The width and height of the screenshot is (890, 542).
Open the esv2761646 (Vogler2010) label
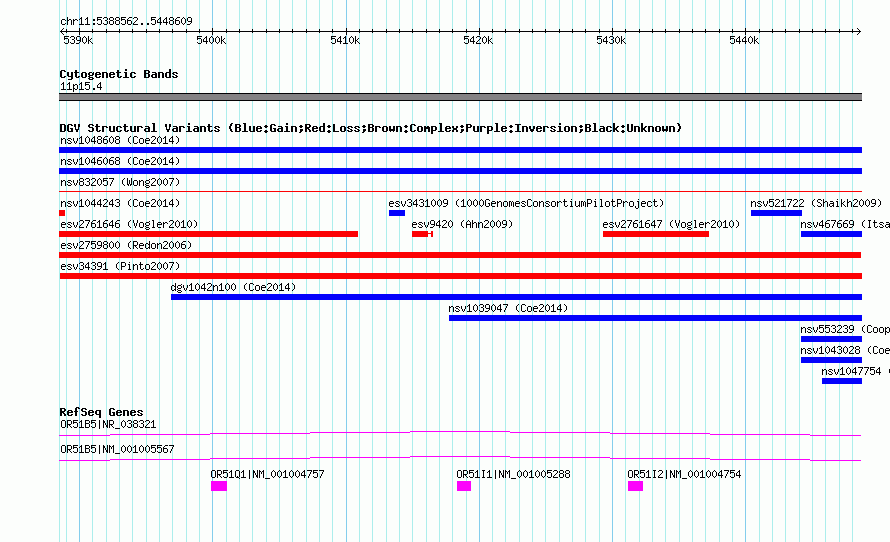click(x=129, y=224)
